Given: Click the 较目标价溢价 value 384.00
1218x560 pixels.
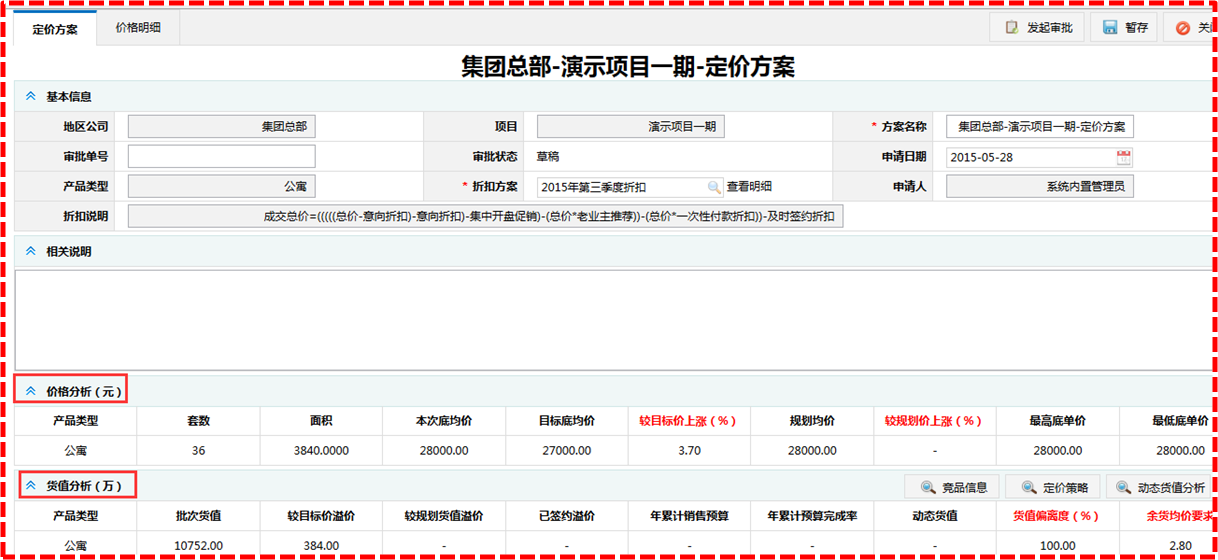Looking at the screenshot, I should (x=321, y=546).
